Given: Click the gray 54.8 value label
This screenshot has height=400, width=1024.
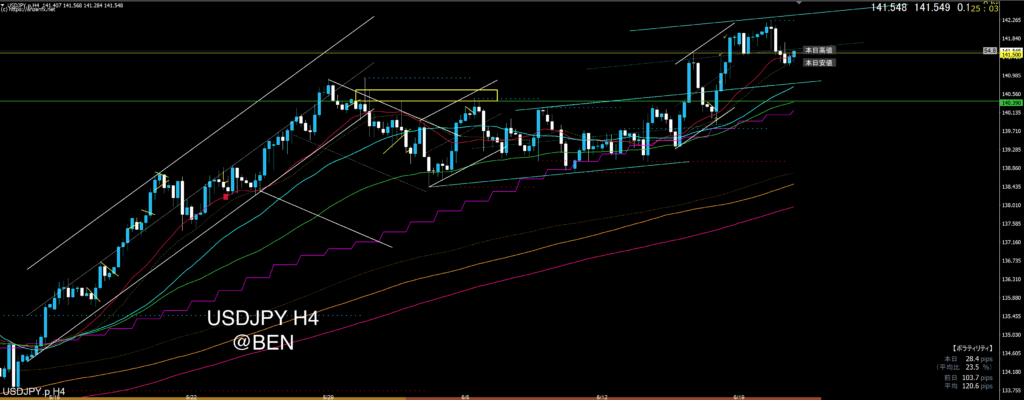Looking at the screenshot, I should (x=989, y=50).
